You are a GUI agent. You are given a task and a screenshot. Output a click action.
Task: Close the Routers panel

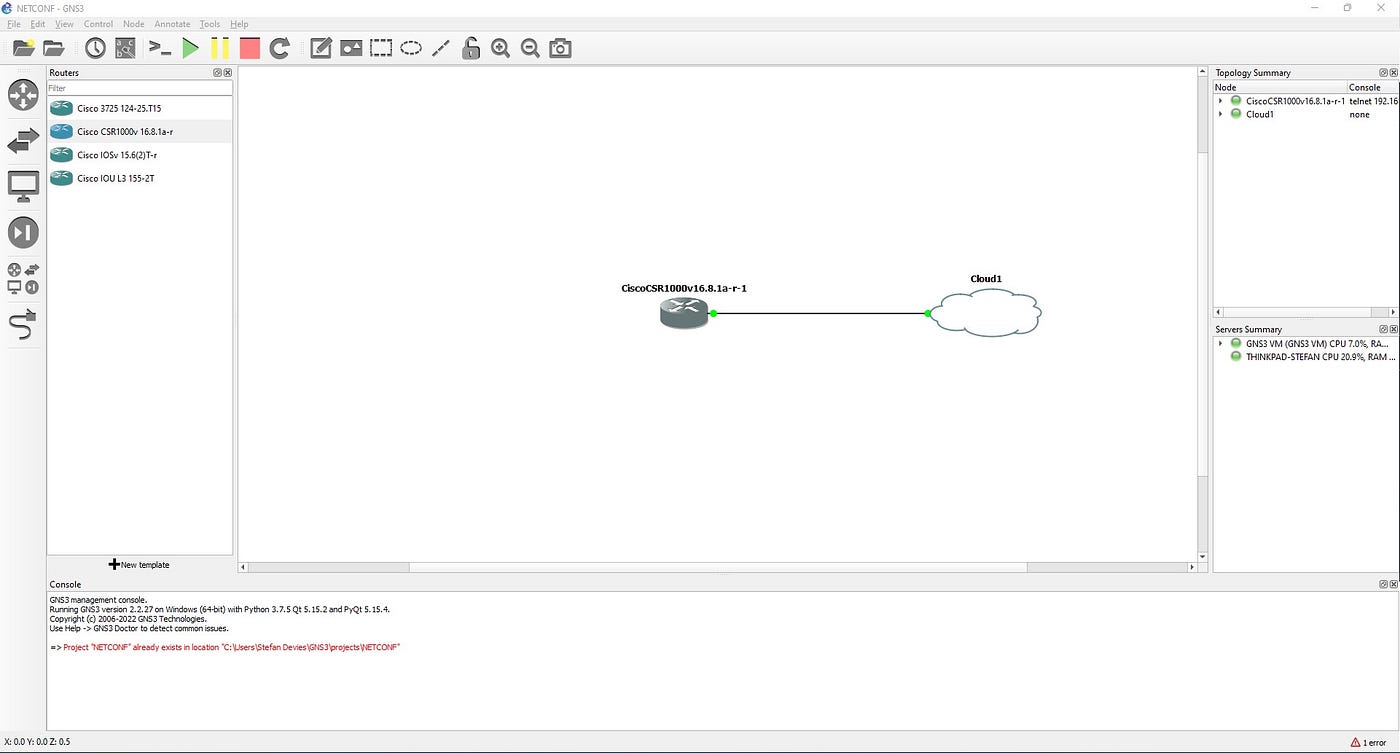227,73
